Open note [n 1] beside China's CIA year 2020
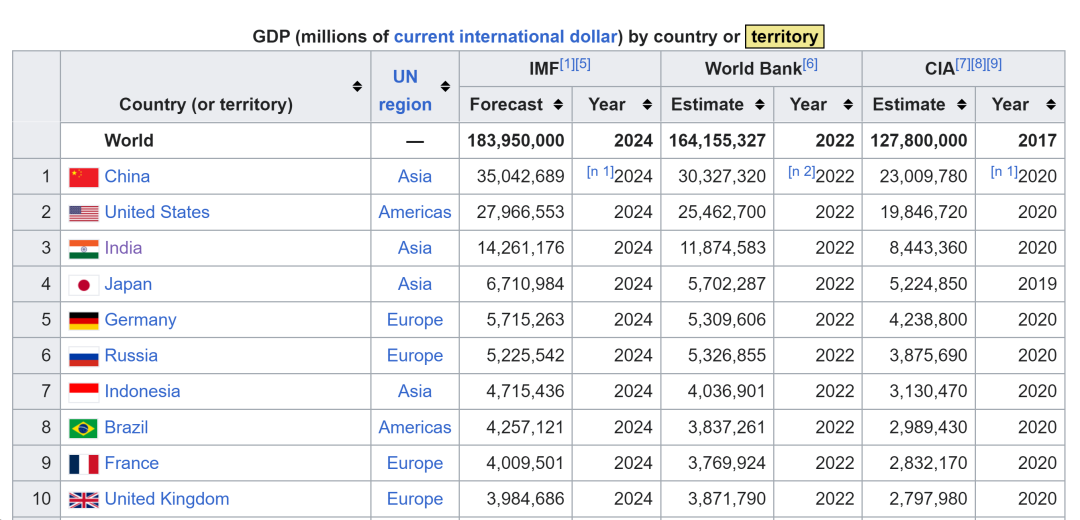The height and width of the screenshot is (520, 1080). pyautogui.click(x=1004, y=171)
